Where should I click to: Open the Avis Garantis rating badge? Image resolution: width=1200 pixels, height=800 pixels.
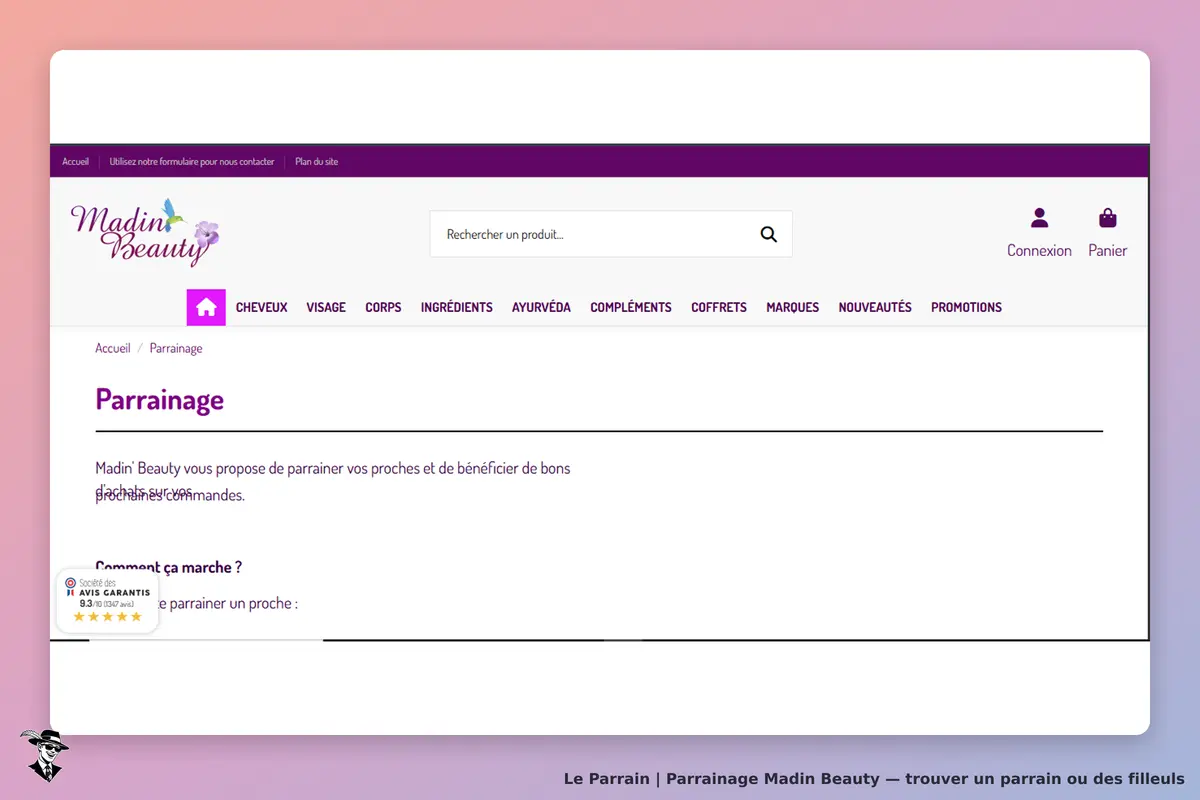point(108,601)
